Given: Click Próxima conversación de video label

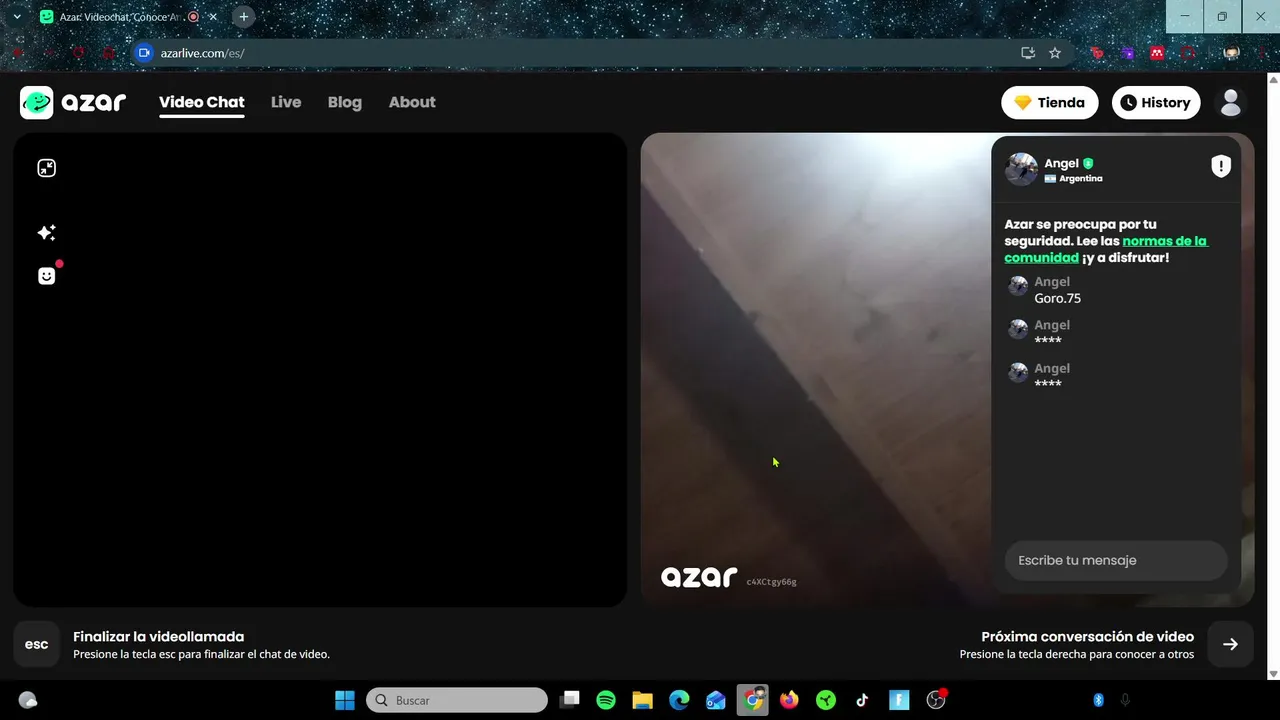Looking at the screenshot, I should [1087, 636].
